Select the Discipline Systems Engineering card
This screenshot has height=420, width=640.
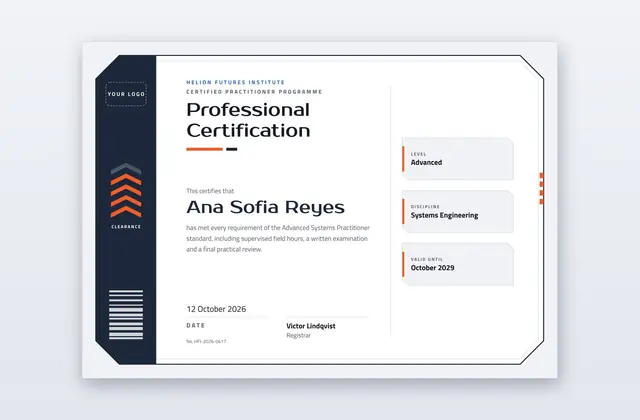(x=458, y=211)
